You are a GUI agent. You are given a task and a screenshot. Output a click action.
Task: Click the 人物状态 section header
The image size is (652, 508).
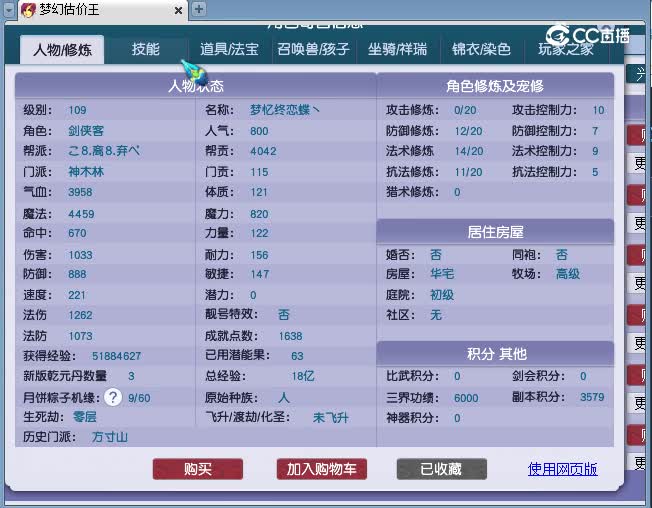point(196,86)
